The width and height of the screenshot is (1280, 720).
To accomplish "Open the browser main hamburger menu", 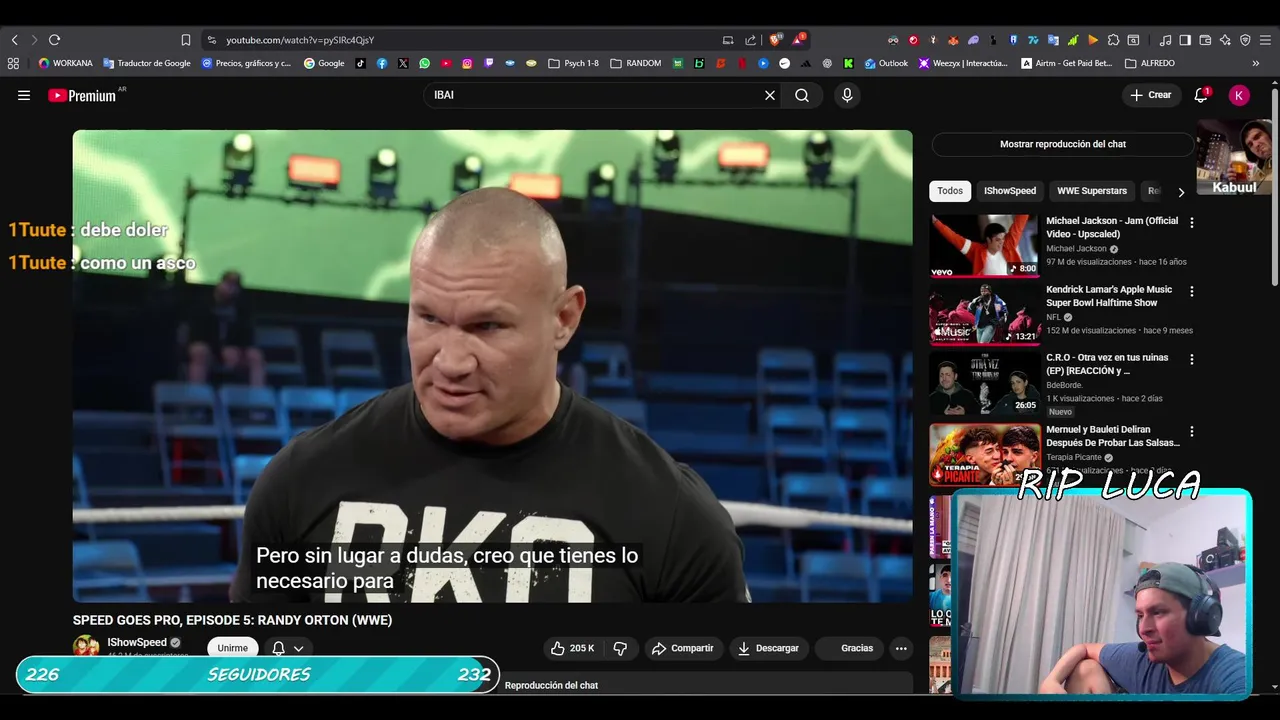I will pos(1265,40).
